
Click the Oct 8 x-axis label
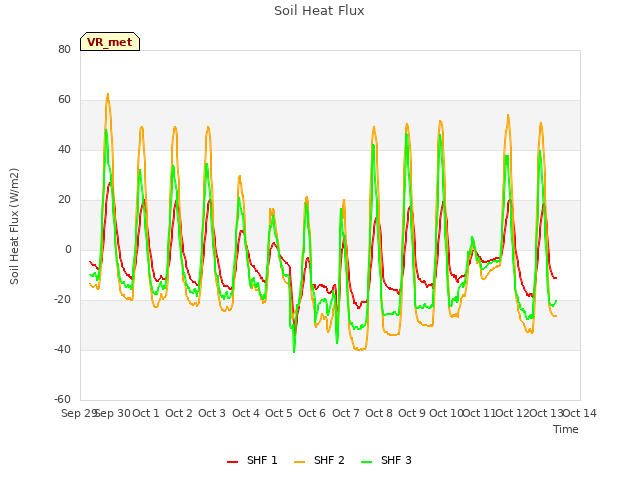pos(379,413)
